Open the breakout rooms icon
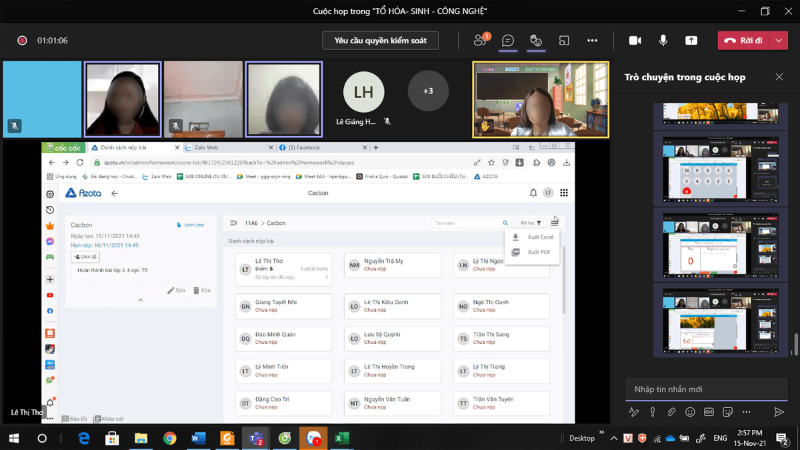 pyautogui.click(x=564, y=40)
